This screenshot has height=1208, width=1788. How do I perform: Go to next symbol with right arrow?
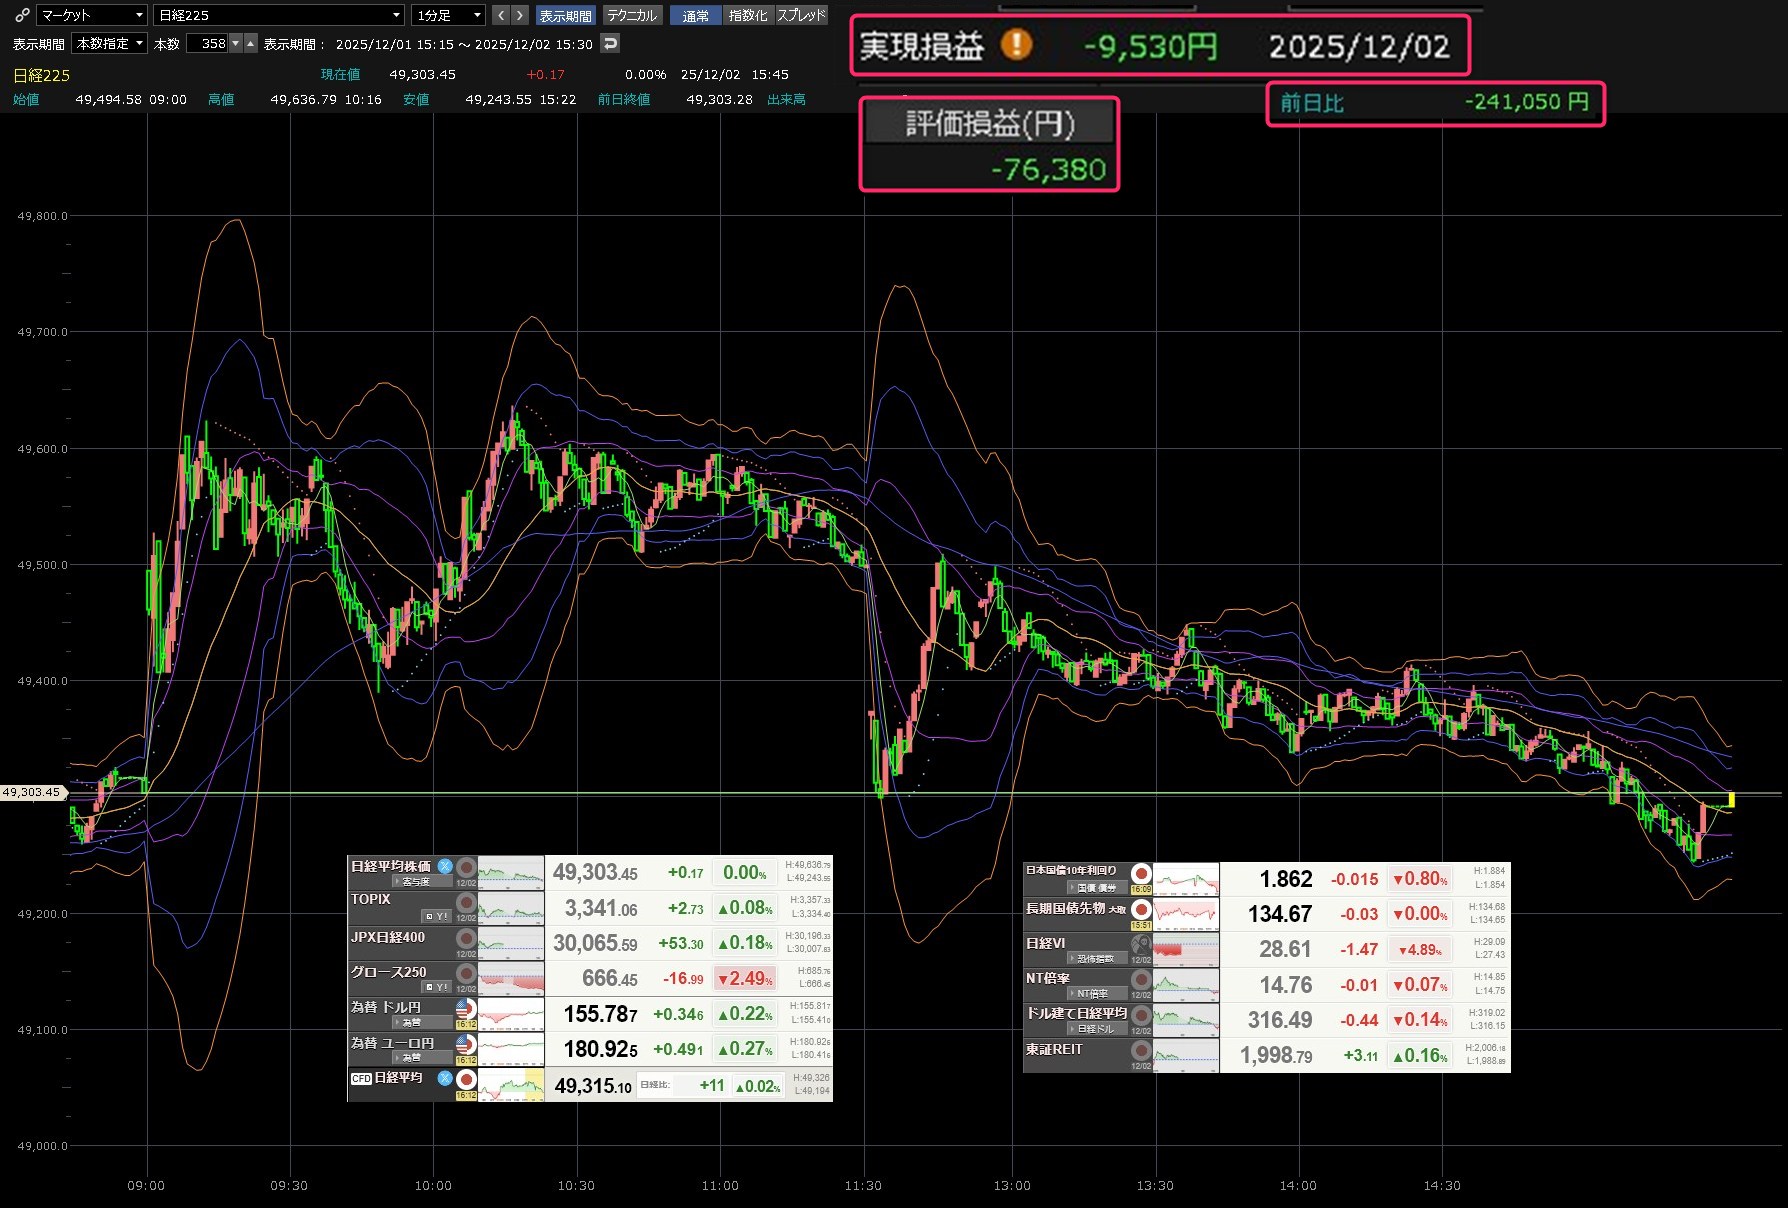(520, 15)
